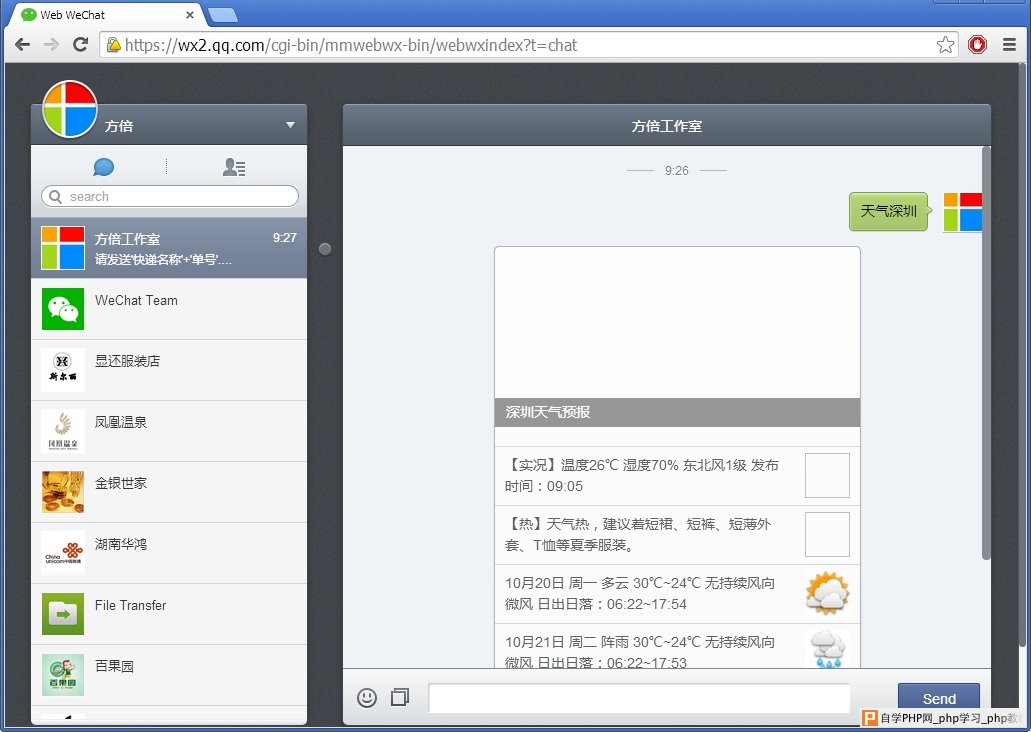The height and width of the screenshot is (732, 1031).
Task: Click the Send button
Action: pyautogui.click(x=939, y=698)
